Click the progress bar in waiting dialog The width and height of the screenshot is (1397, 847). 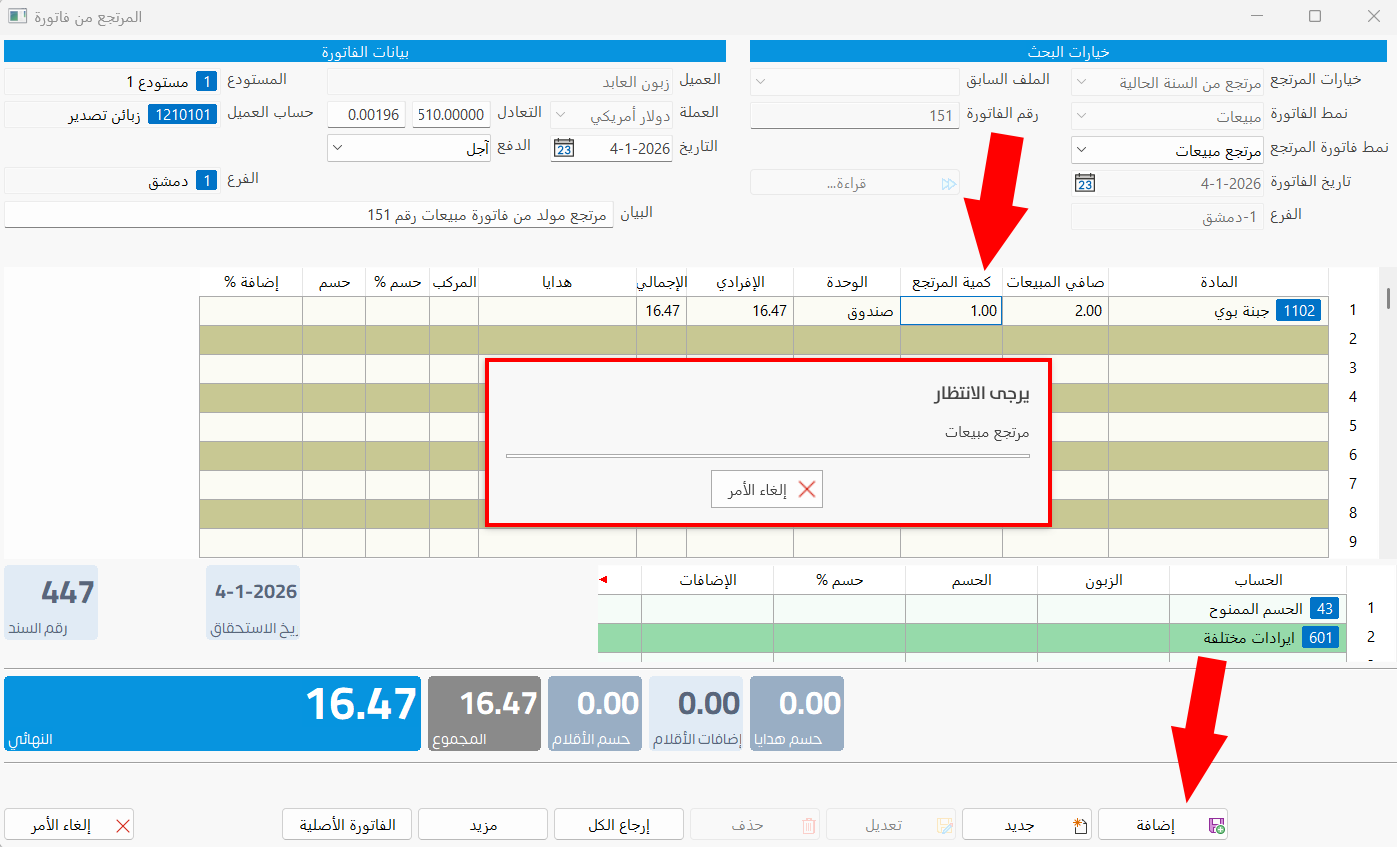[767, 456]
